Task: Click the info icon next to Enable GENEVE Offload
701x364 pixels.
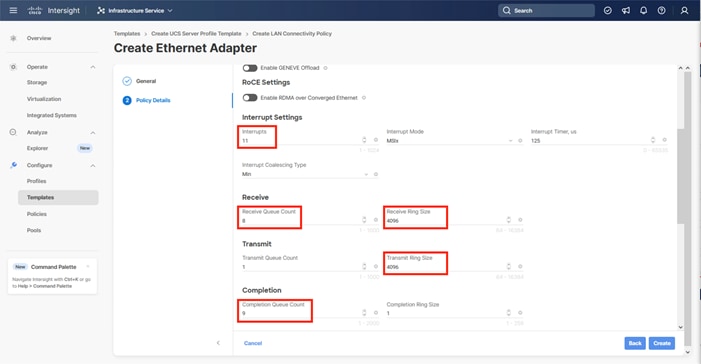Action: (325, 68)
